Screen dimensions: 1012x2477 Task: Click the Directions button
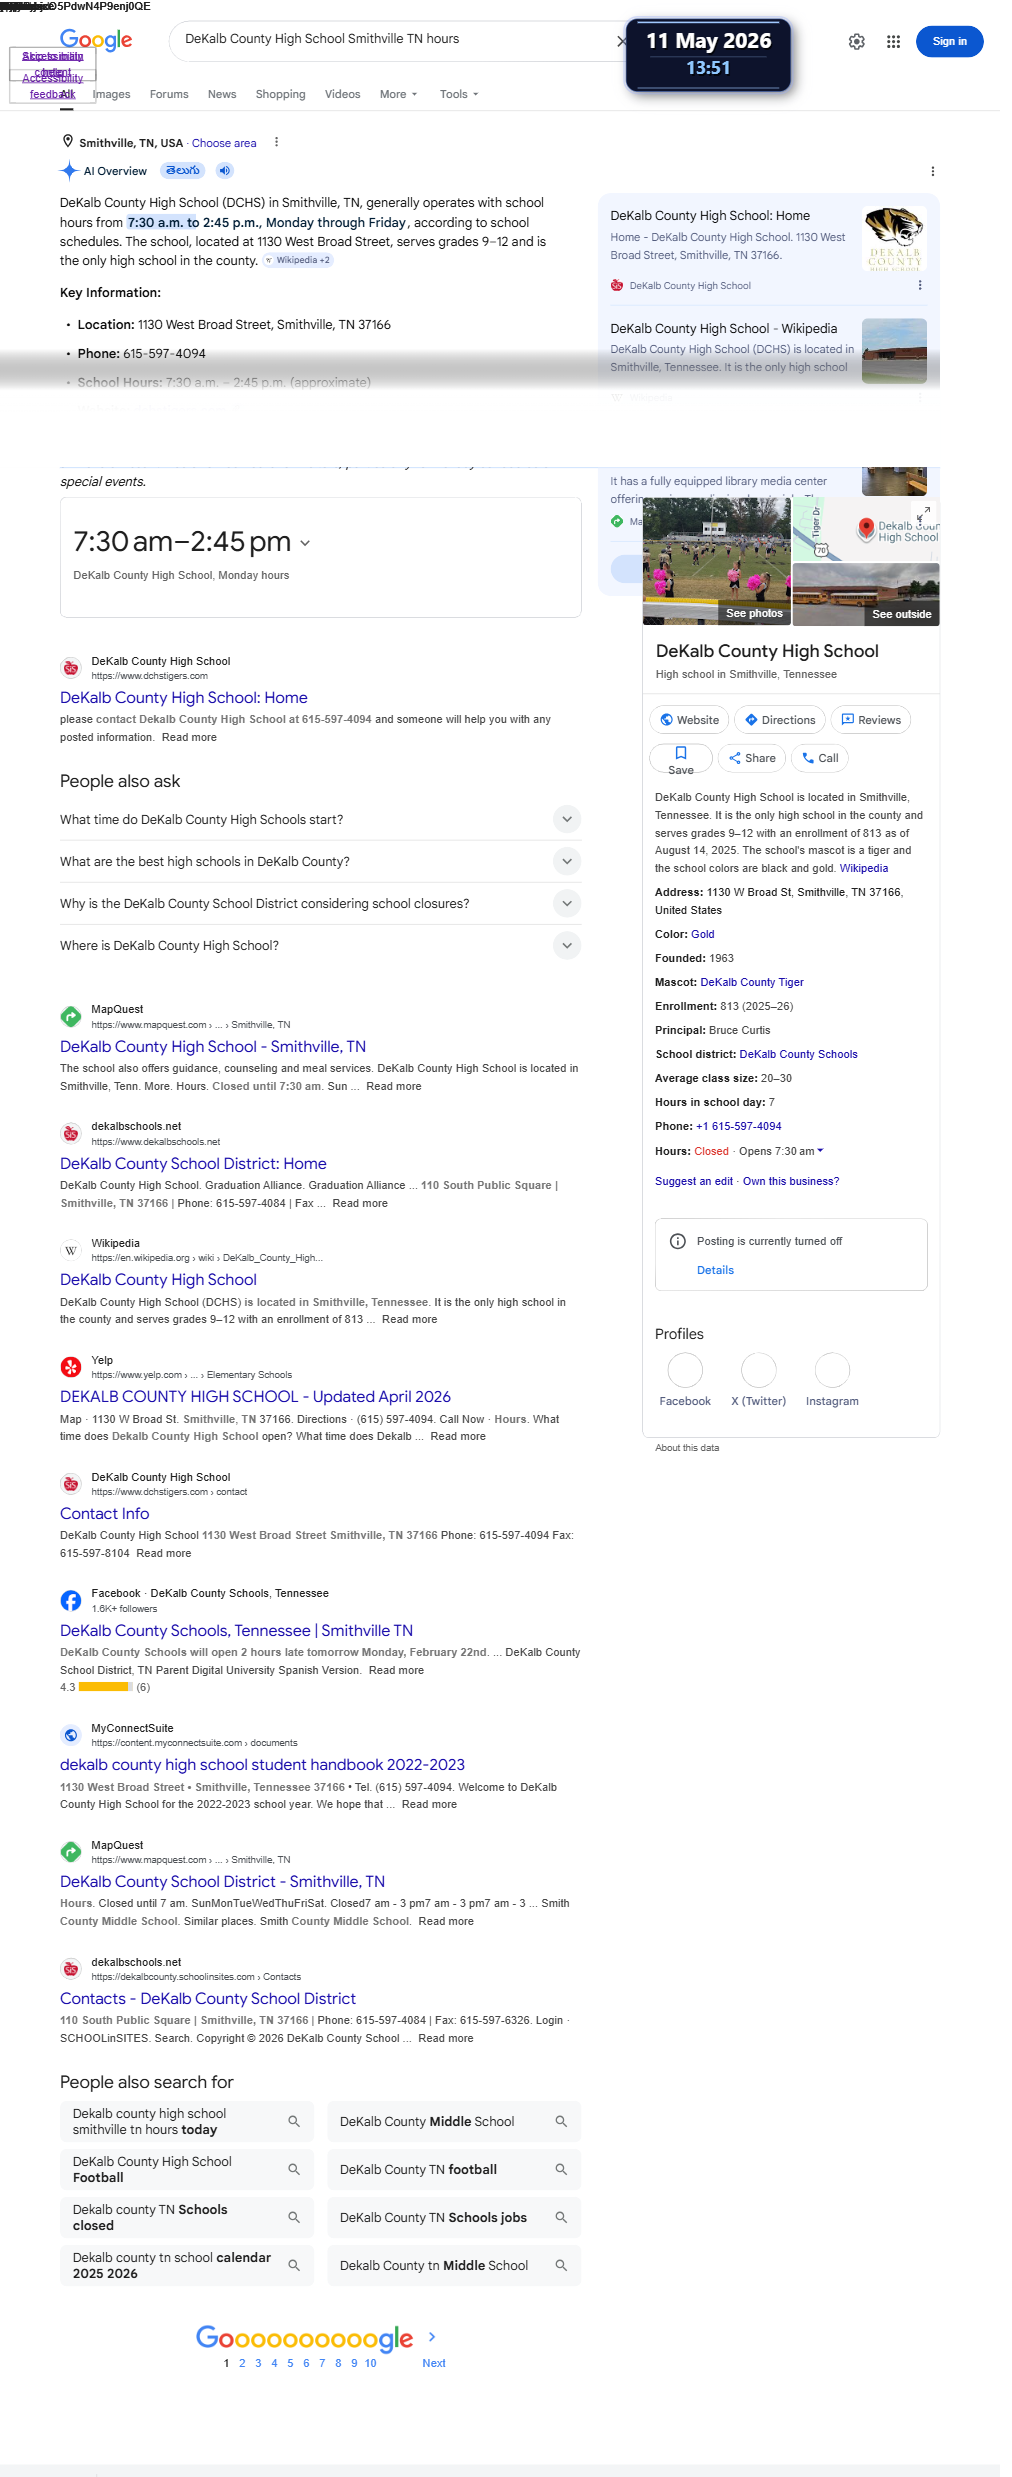click(780, 720)
